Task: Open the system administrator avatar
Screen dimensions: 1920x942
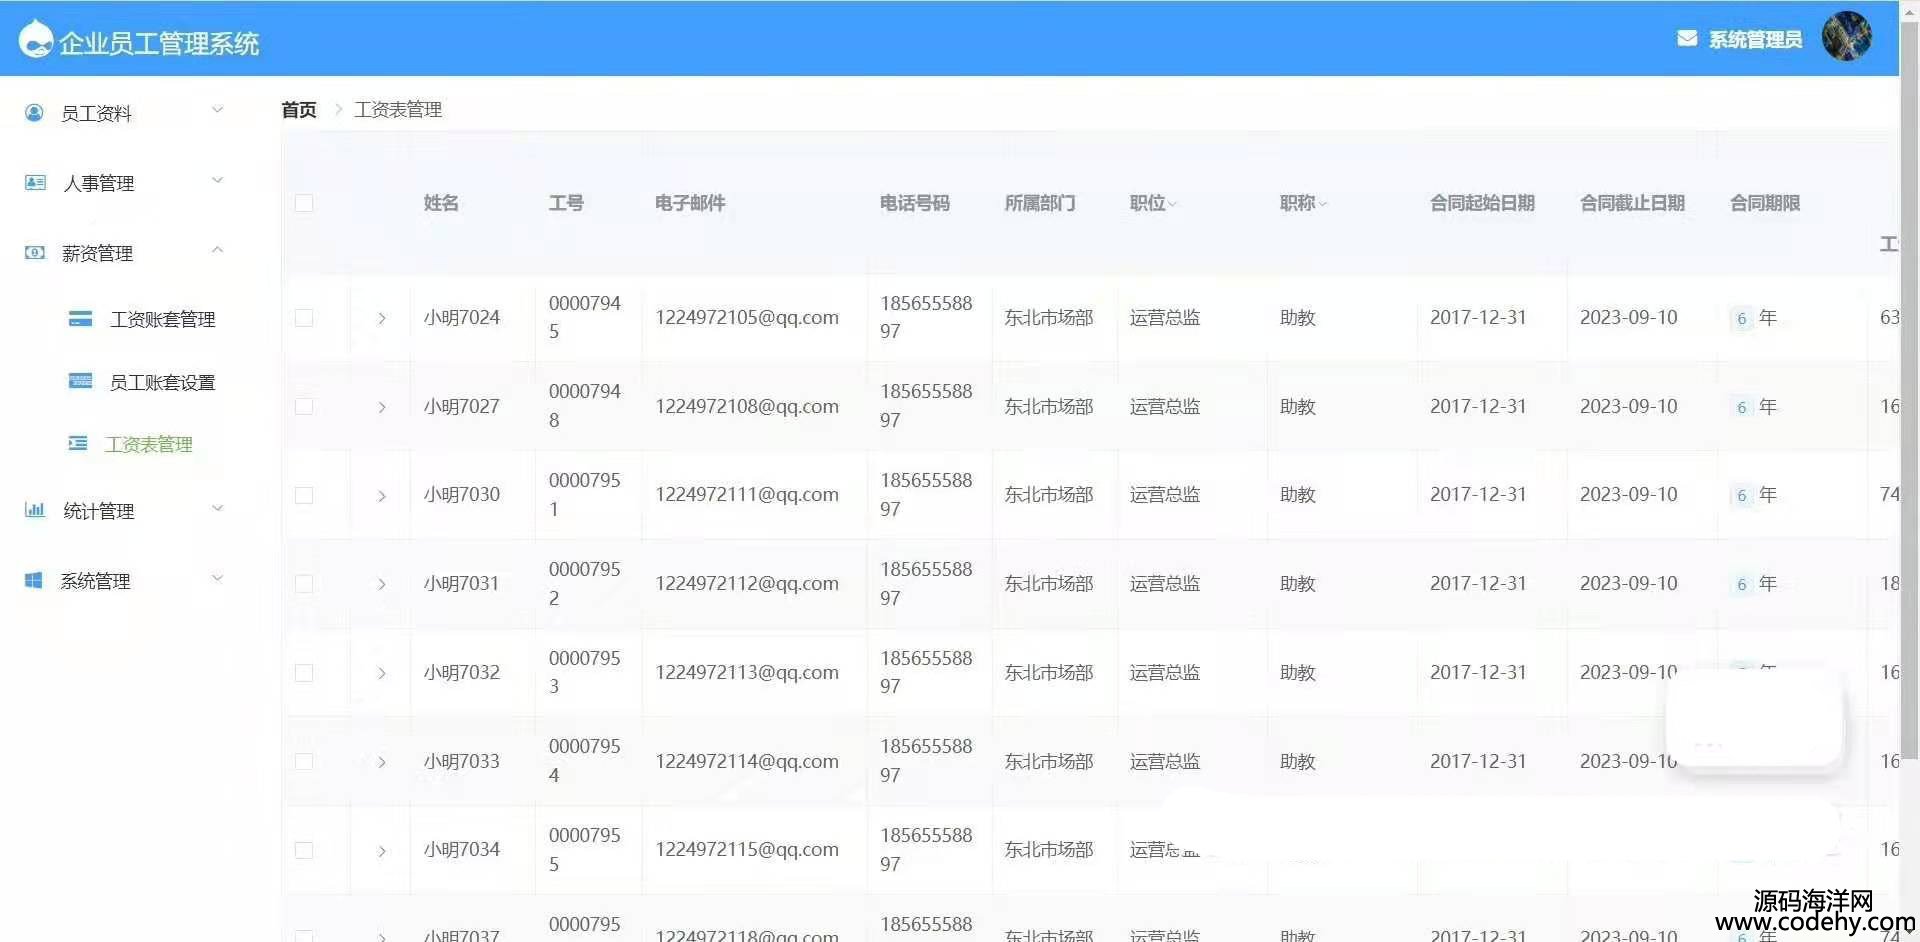Action: [1845, 37]
